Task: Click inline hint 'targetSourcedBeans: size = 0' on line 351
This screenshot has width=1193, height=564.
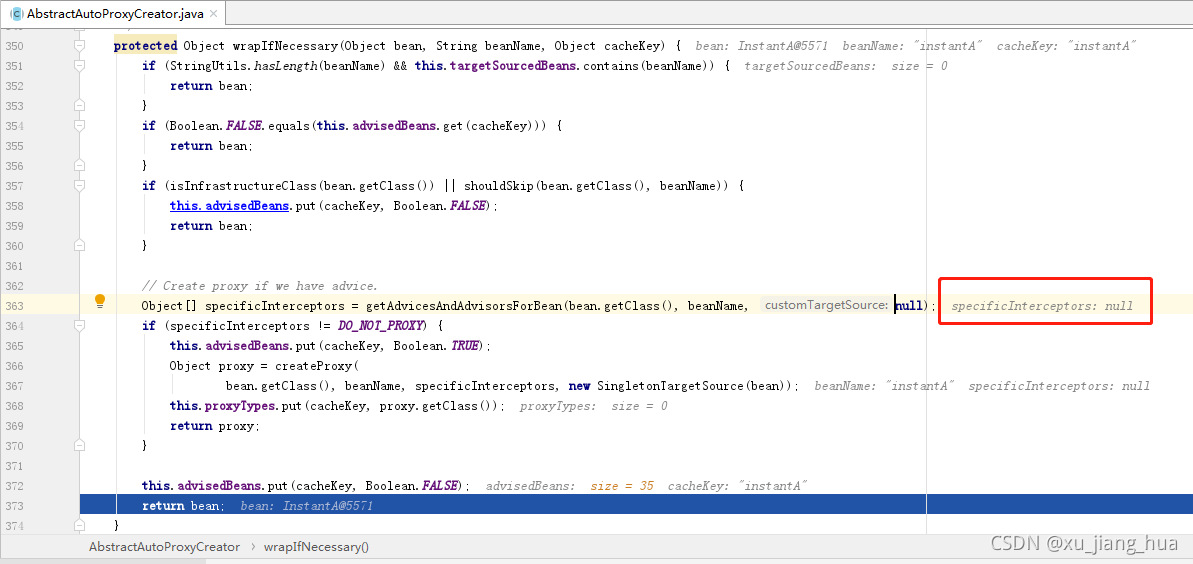Action: 846,66
